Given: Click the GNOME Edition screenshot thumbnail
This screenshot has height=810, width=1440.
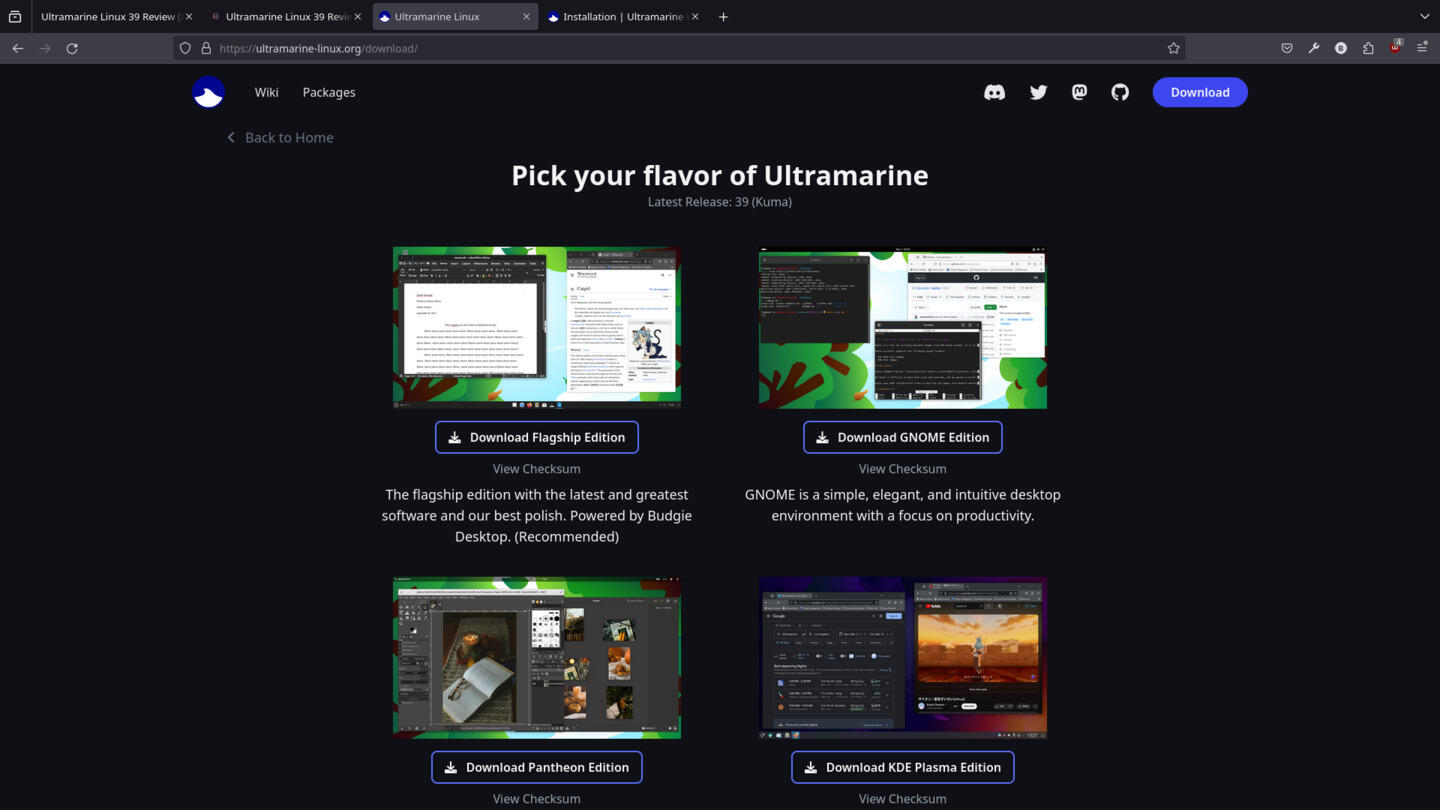Looking at the screenshot, I should click(903, 328).
